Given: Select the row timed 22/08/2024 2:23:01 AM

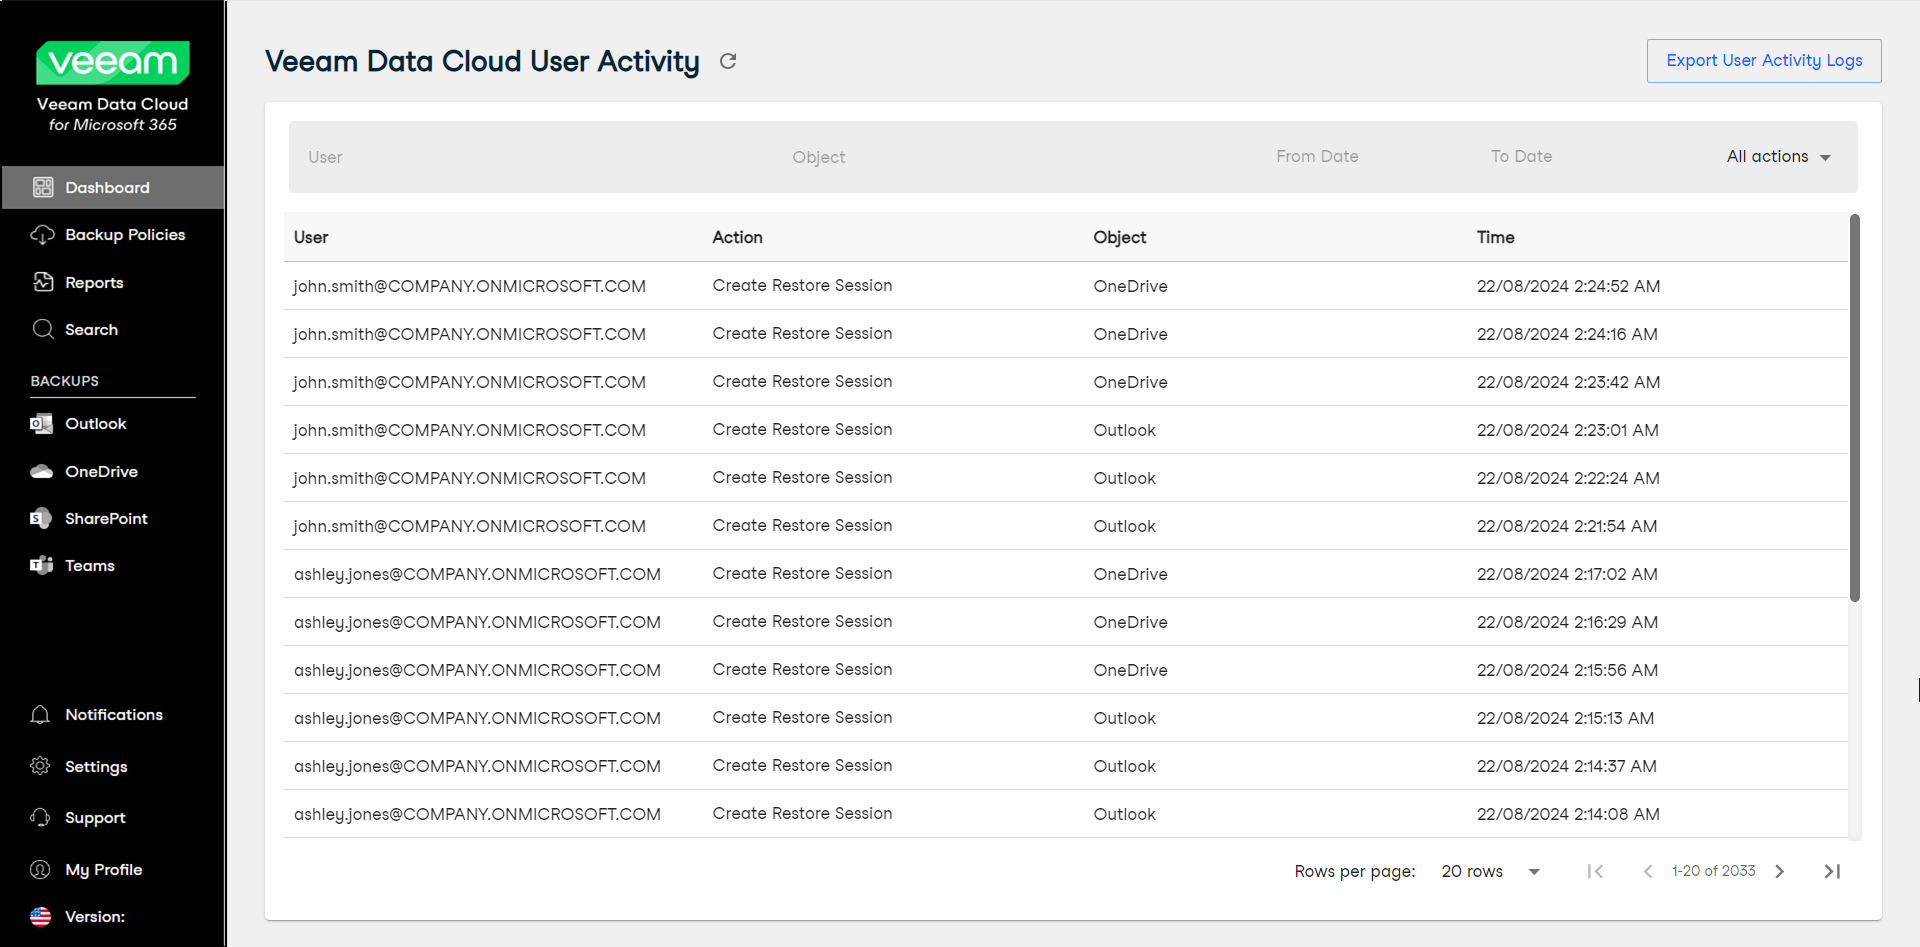Looking at the screenshot, I should click(1066, 430).
